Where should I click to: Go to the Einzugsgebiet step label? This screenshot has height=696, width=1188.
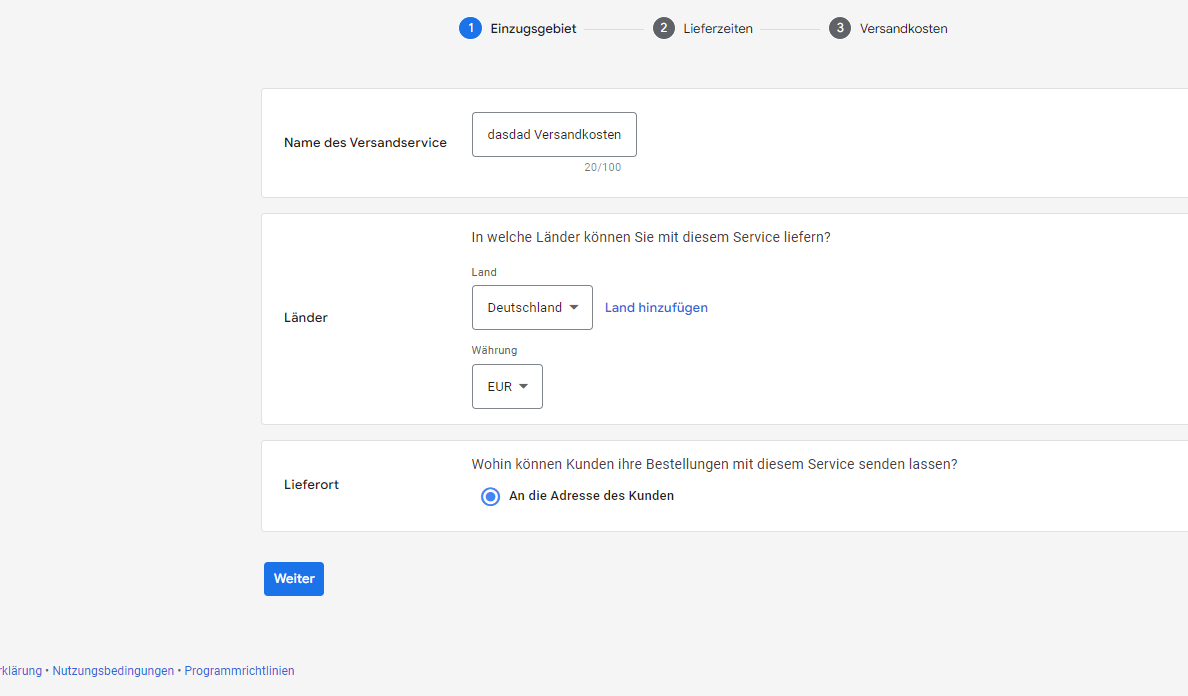[533, 29]
